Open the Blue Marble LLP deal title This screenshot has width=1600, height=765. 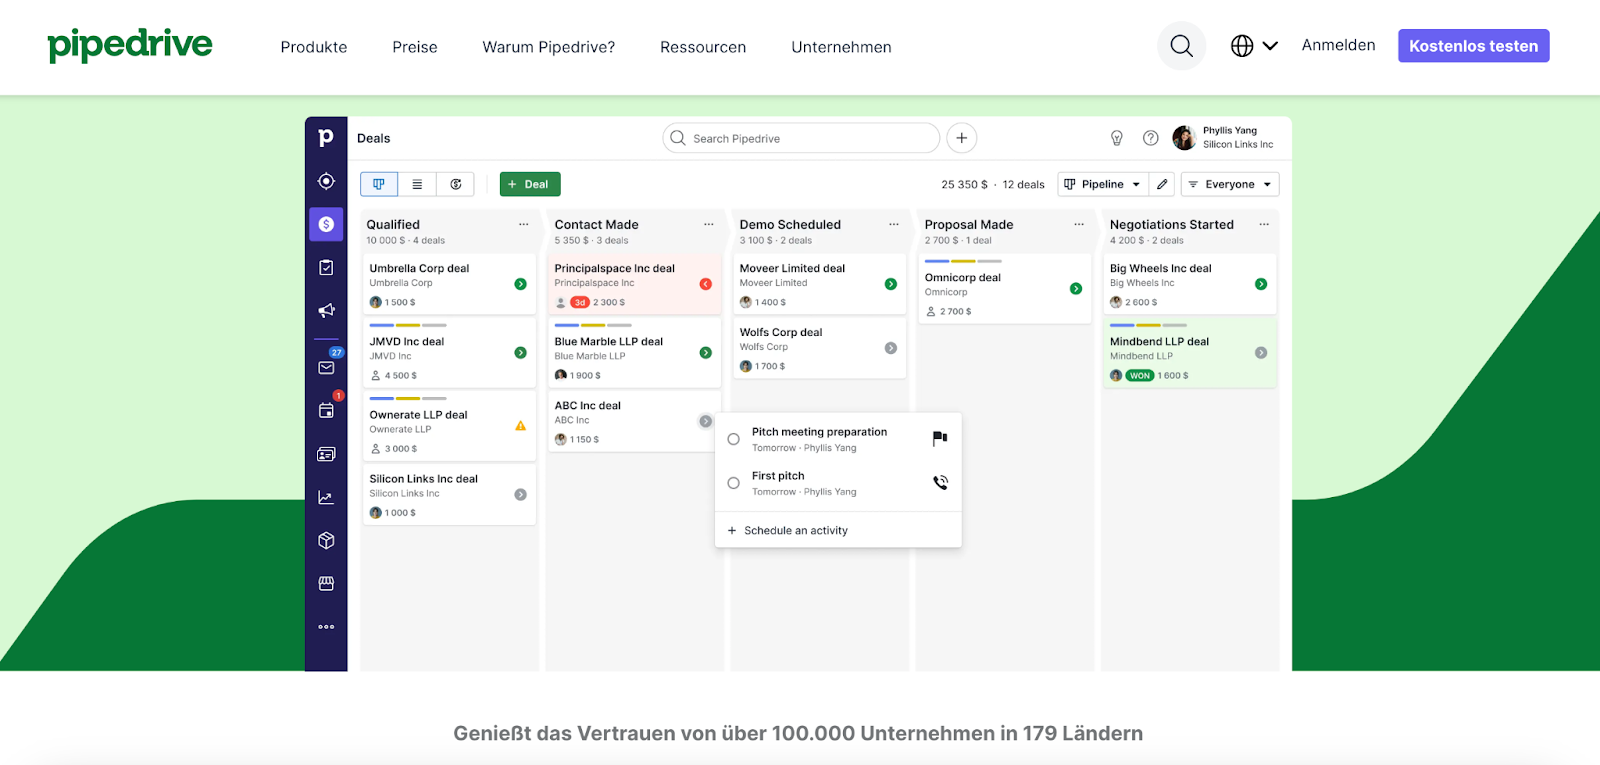(609, 342)
